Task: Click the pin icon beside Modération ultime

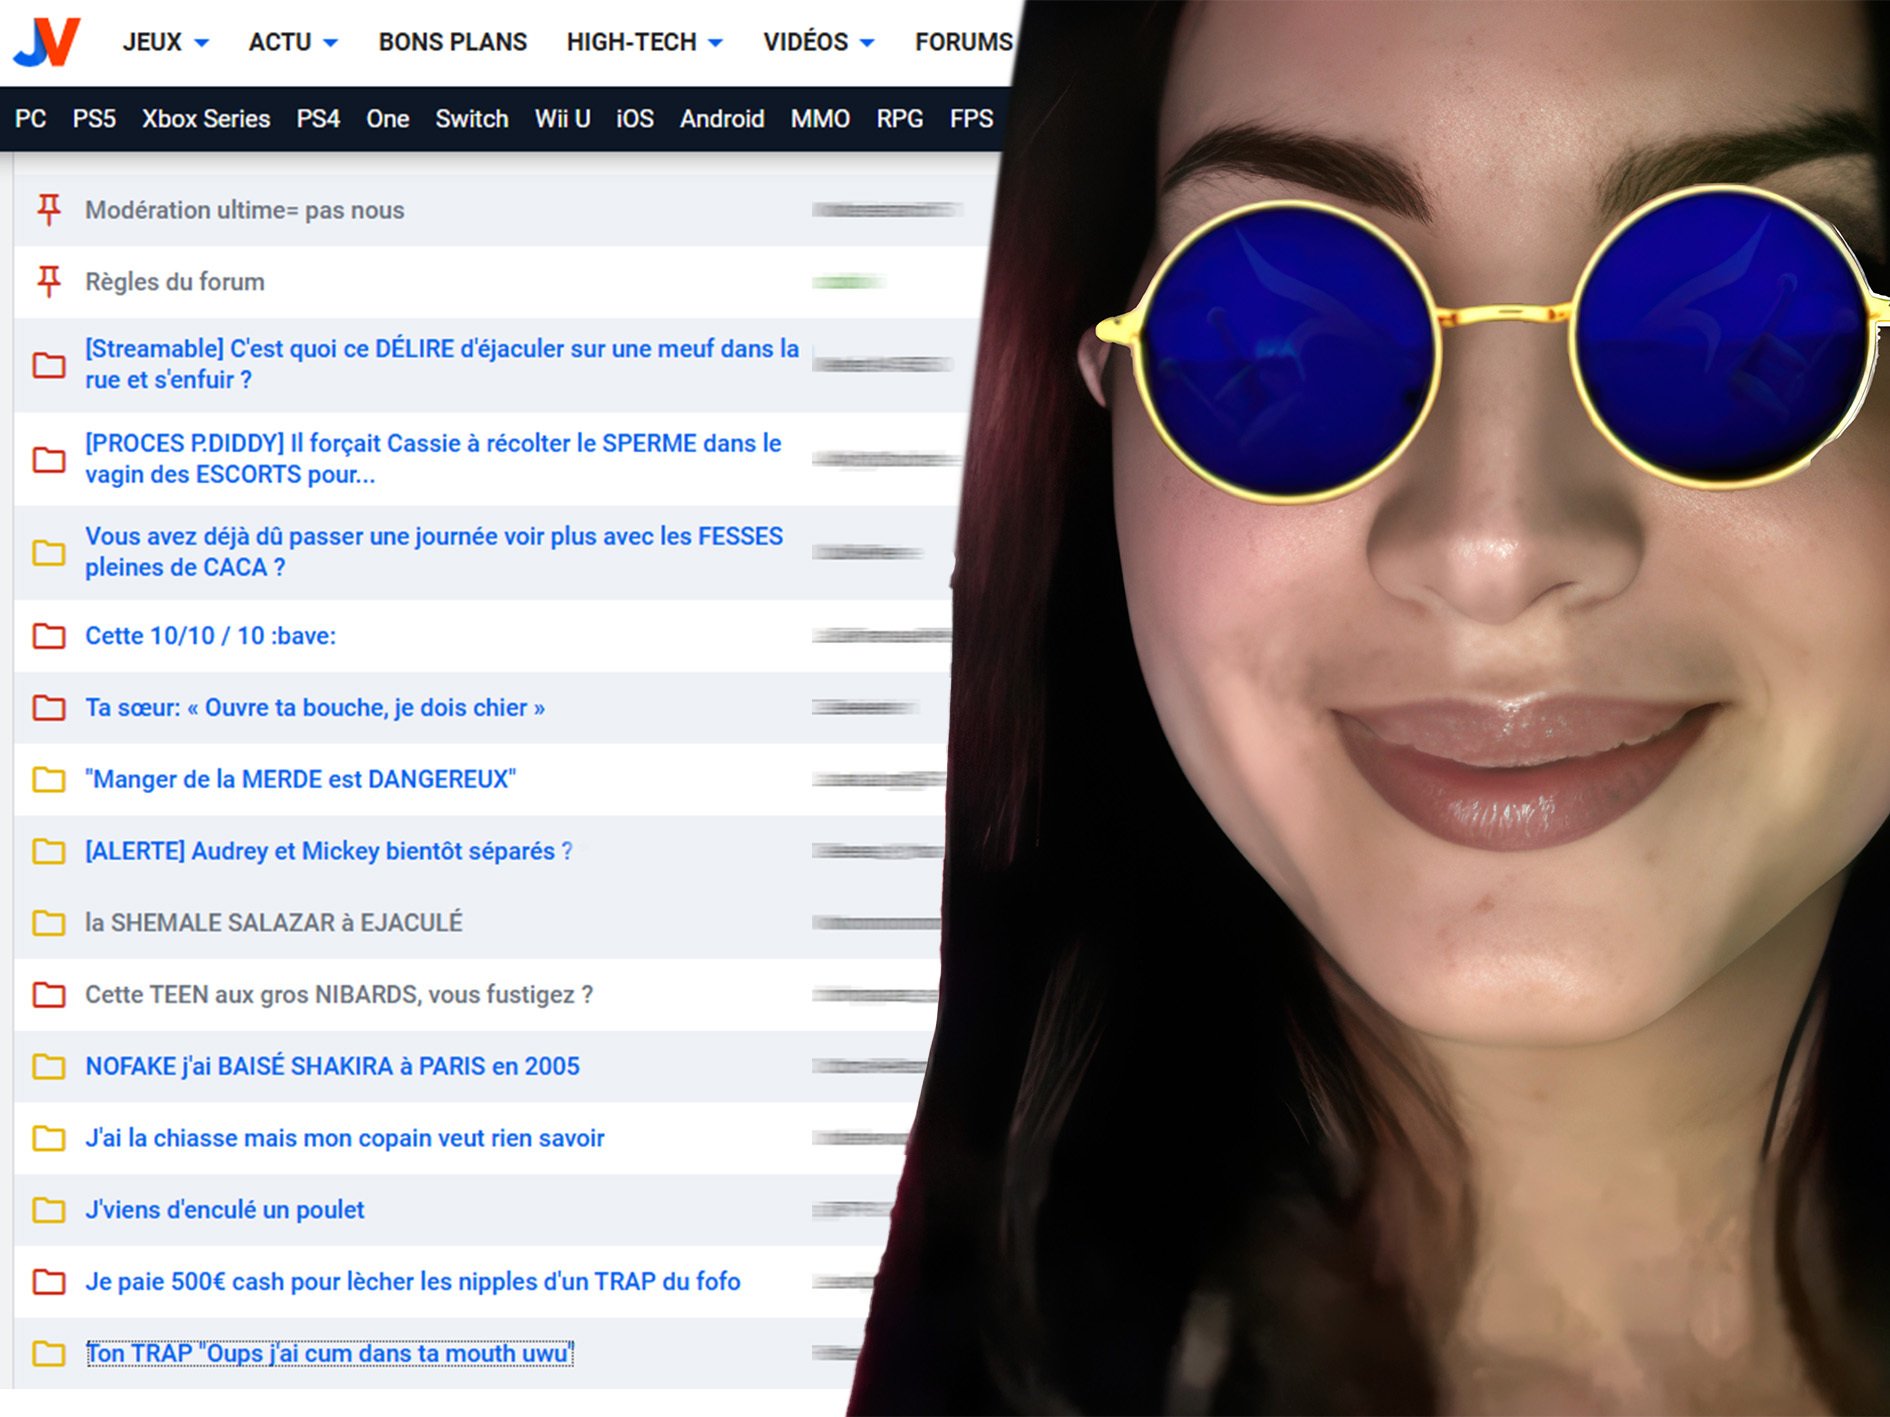Action: pyautogui.click(x=47, y=210)
